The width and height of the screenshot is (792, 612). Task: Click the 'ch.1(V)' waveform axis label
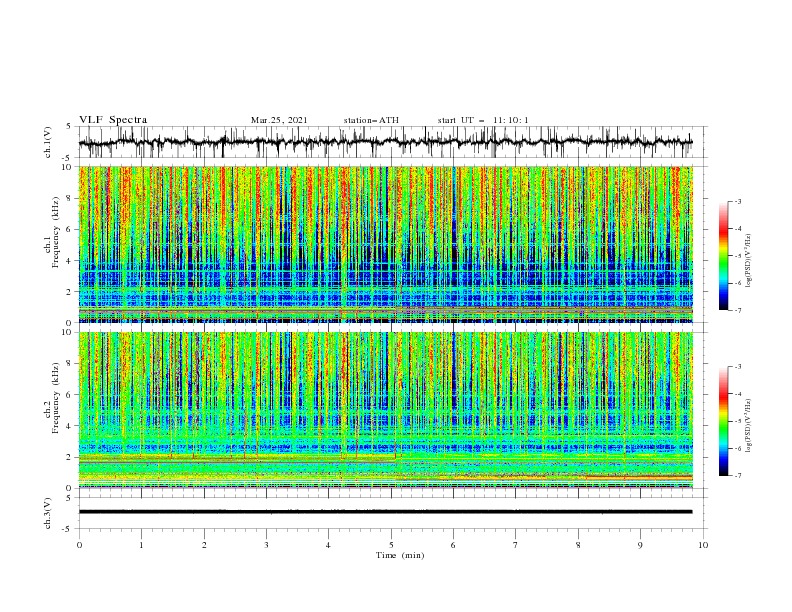click(x=48, y=142)
